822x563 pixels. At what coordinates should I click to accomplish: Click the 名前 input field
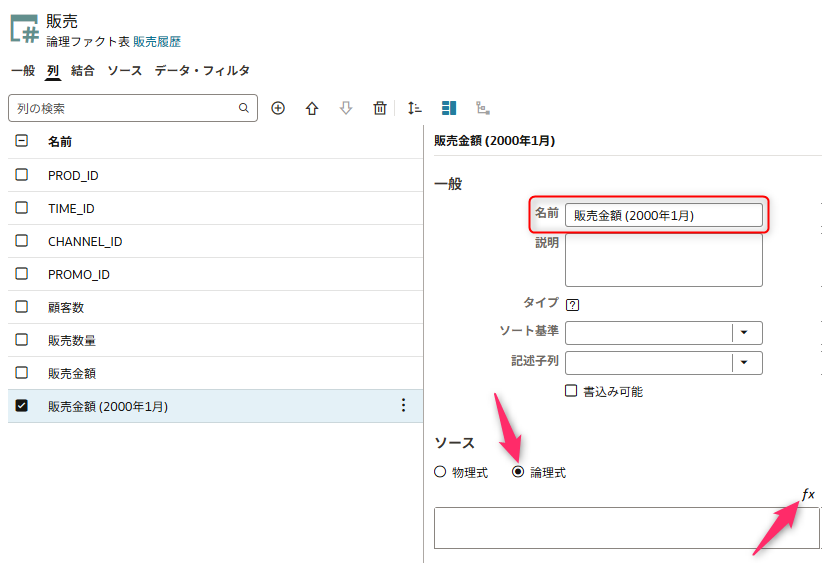coord(664,215)
